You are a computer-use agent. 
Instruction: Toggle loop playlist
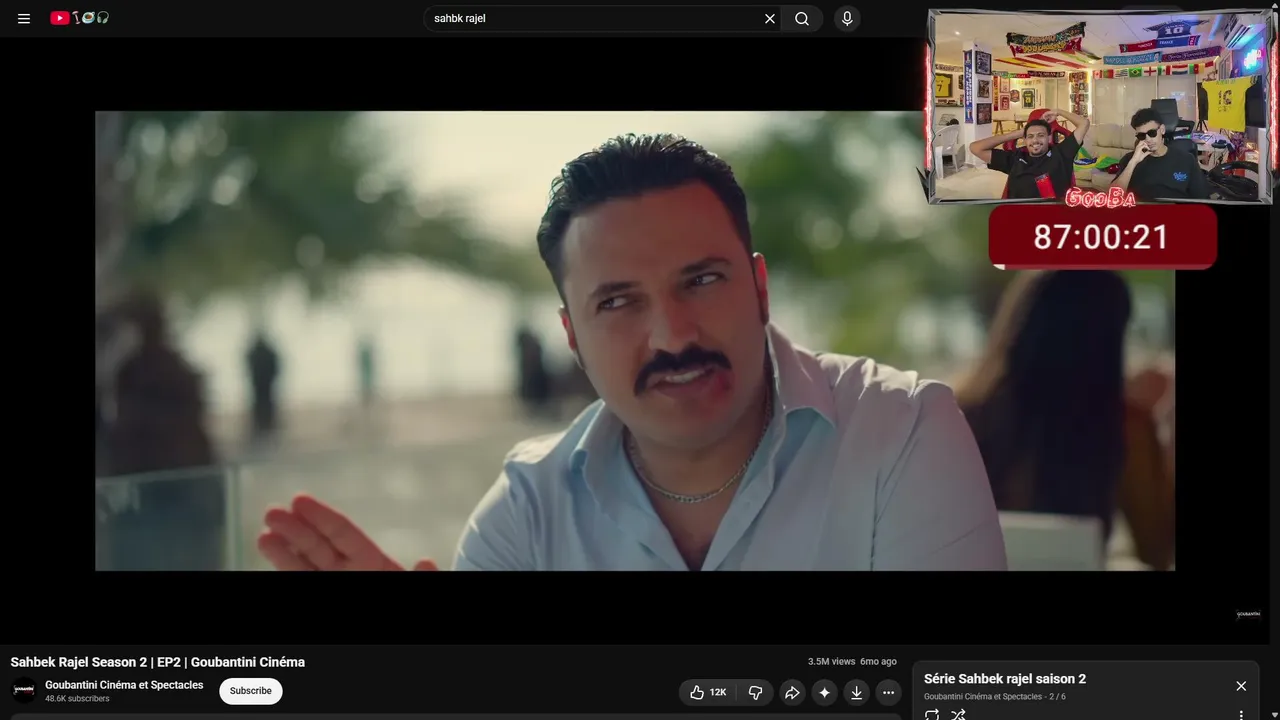click(x=932, y=714)
